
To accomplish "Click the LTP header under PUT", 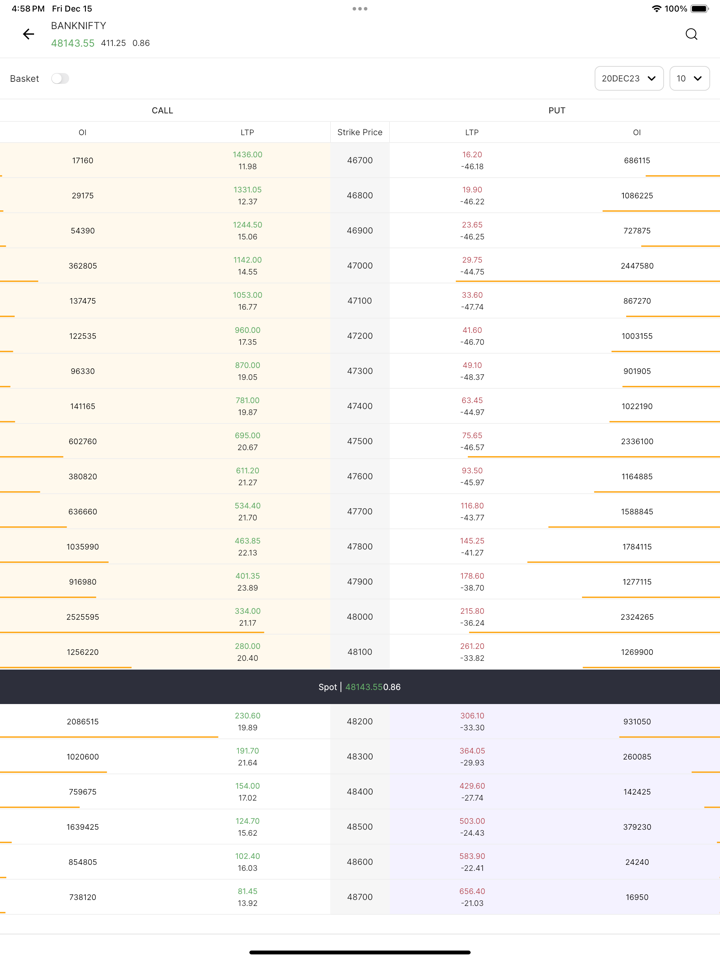I will click(x=472, y=132).
